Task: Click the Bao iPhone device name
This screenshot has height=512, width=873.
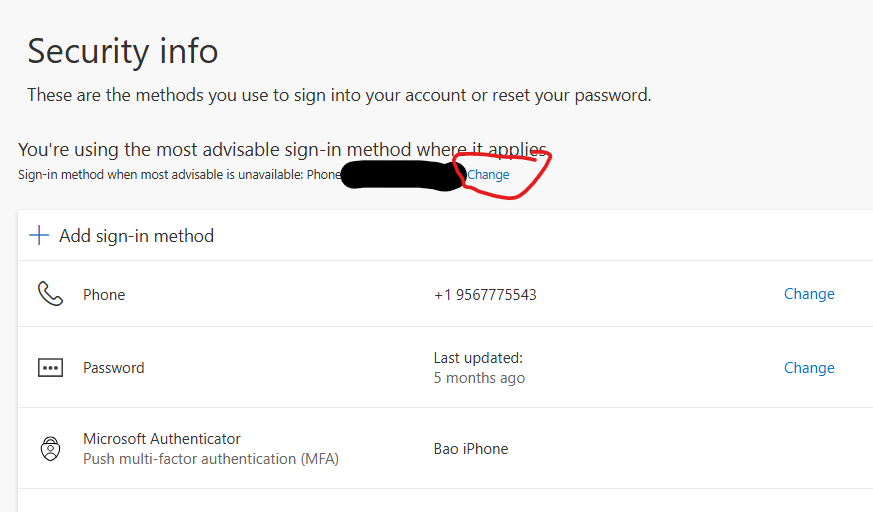Action: 471,449
